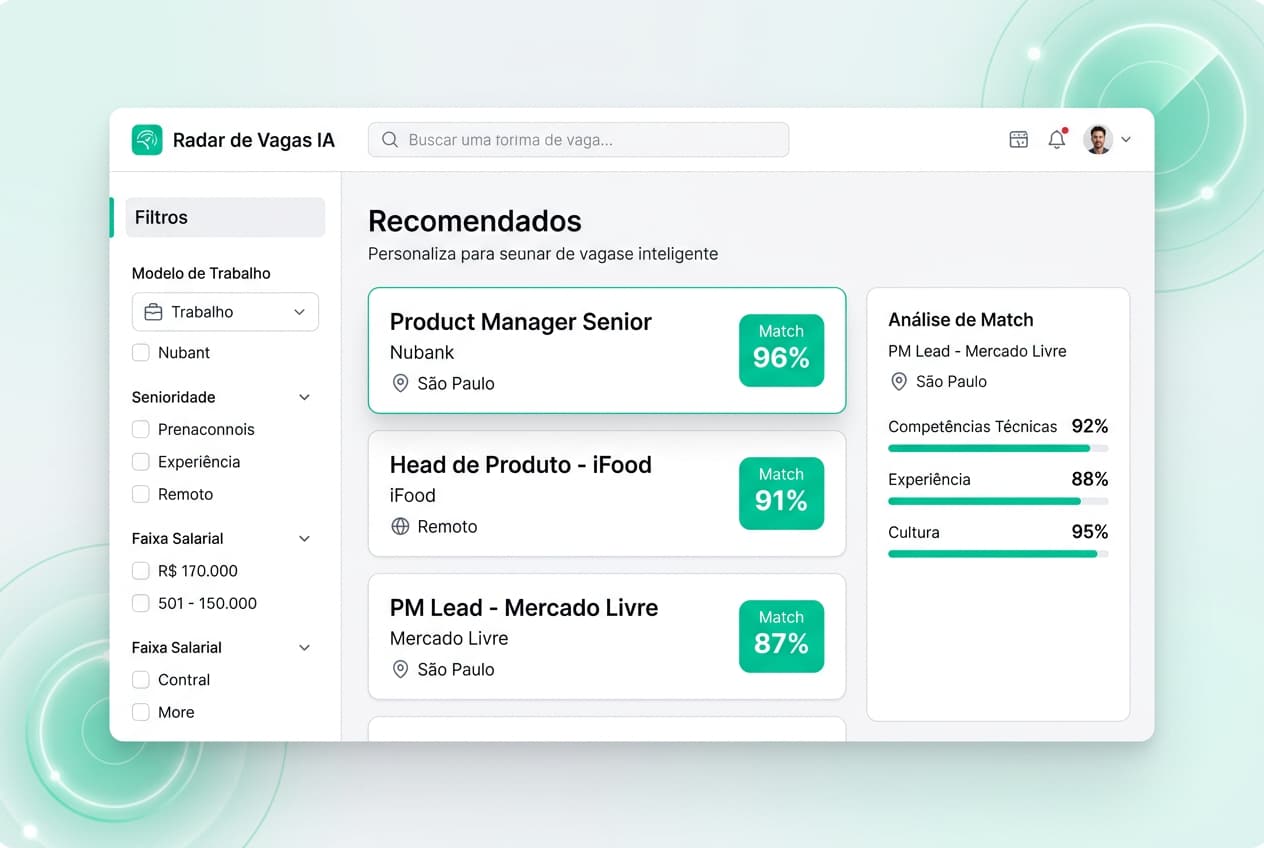Toggle the Remoto filter checkbox
Viewport: 1264px width, 848px height.
point(140,494)
